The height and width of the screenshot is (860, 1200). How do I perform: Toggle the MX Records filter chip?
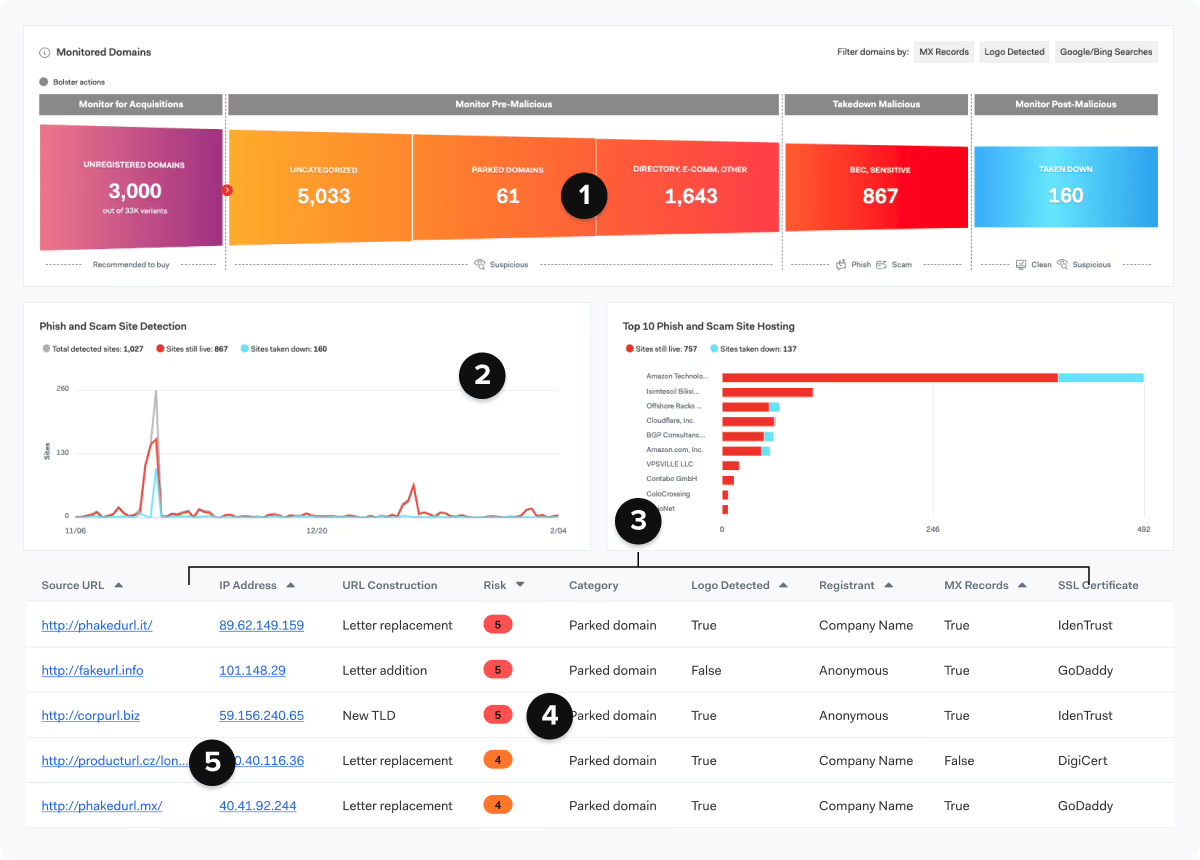[943, 51]
